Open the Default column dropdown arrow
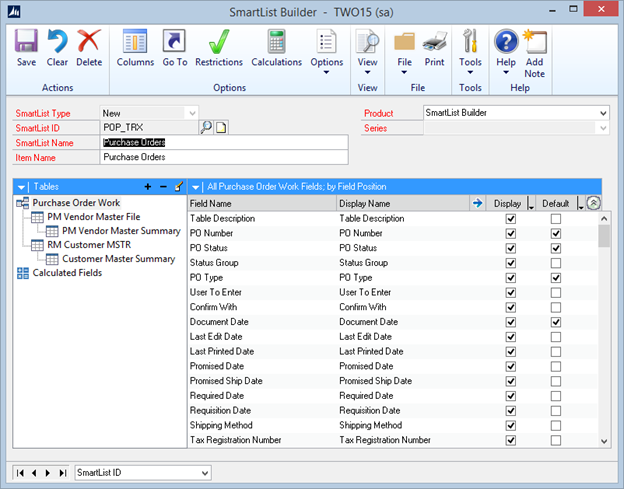 click(580, 204)
